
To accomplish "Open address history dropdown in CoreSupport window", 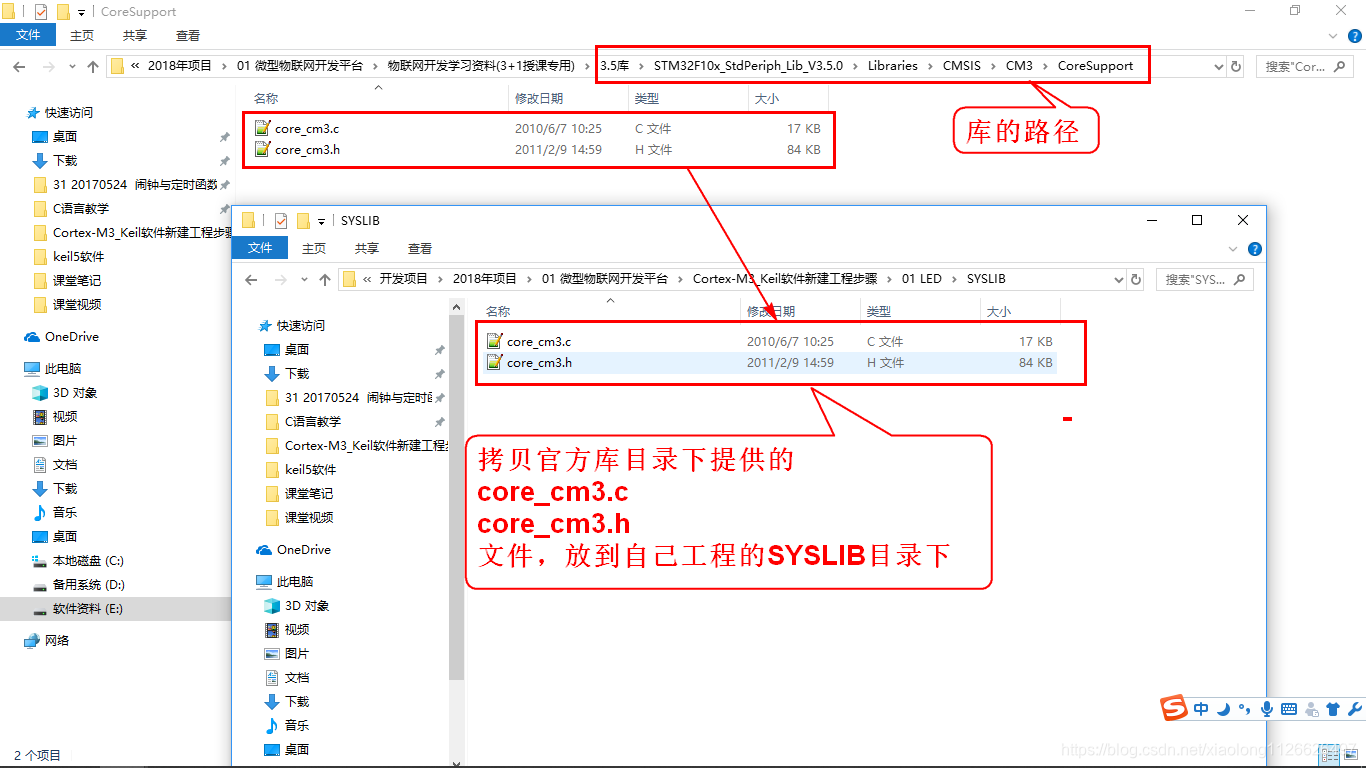I will pyautogui.click(x=1218, y=67).
